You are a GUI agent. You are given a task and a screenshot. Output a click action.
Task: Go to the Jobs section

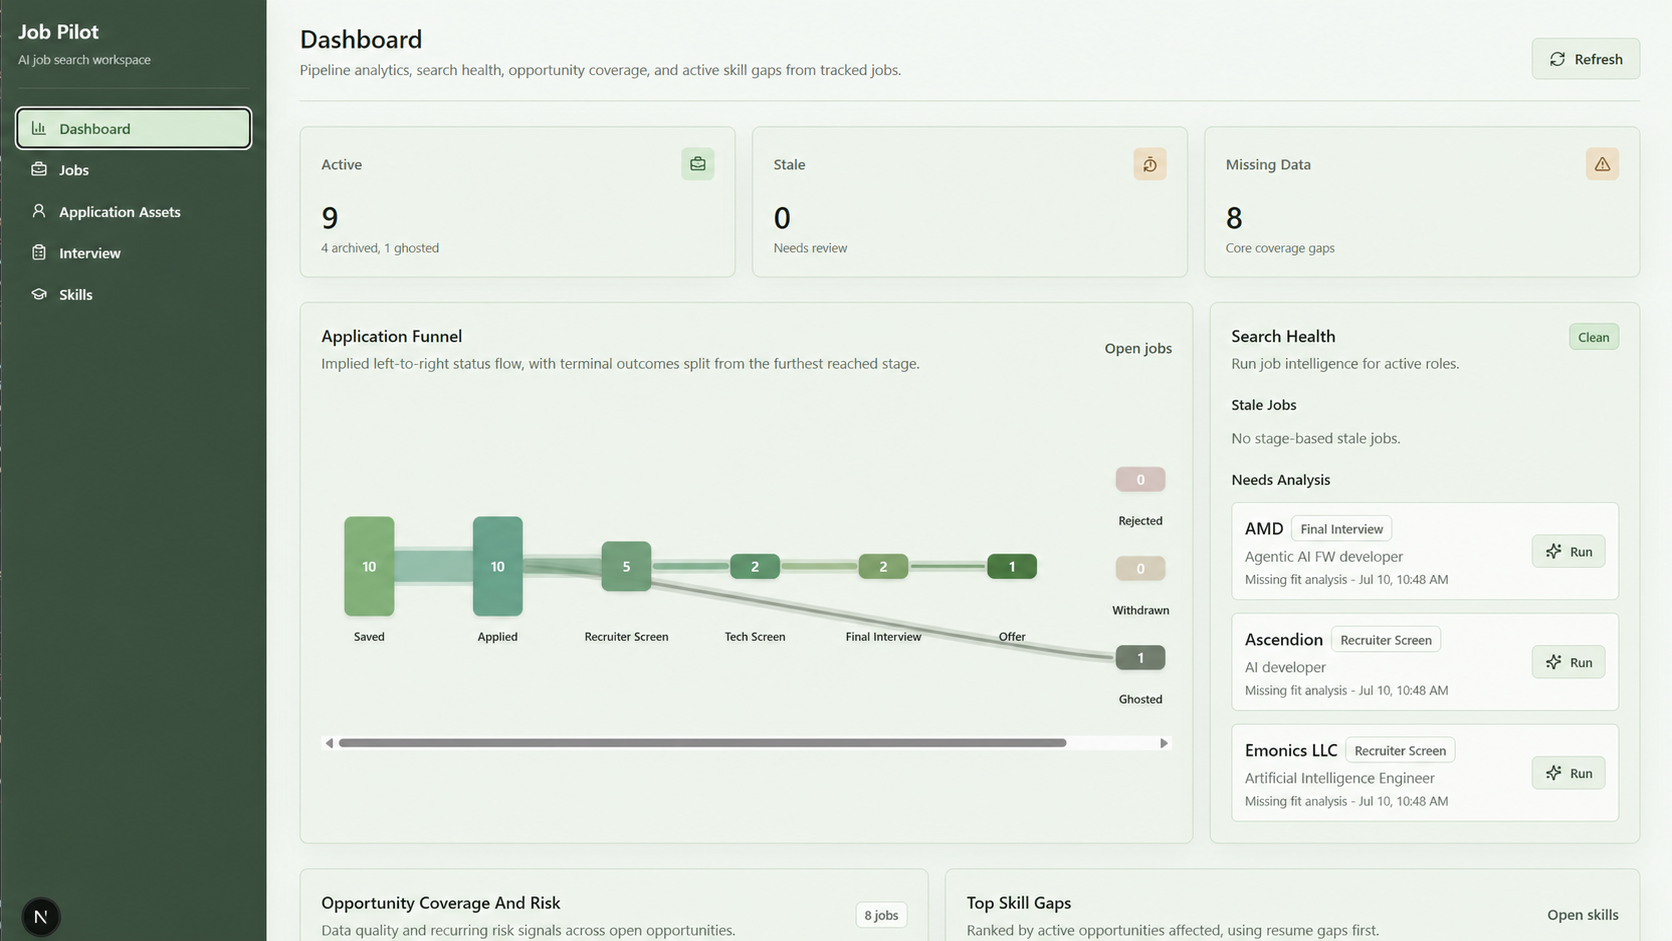tap(133, 169)
